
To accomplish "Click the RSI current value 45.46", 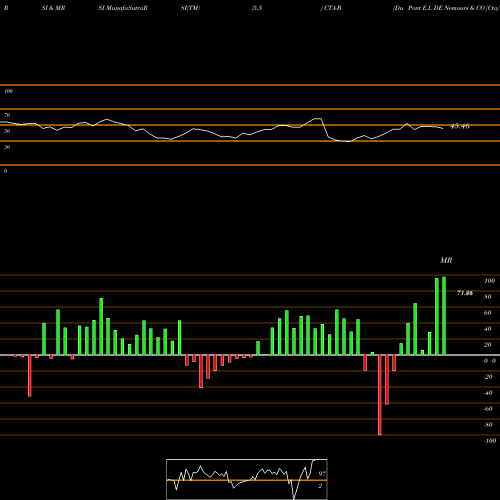I will pos(460,126).
